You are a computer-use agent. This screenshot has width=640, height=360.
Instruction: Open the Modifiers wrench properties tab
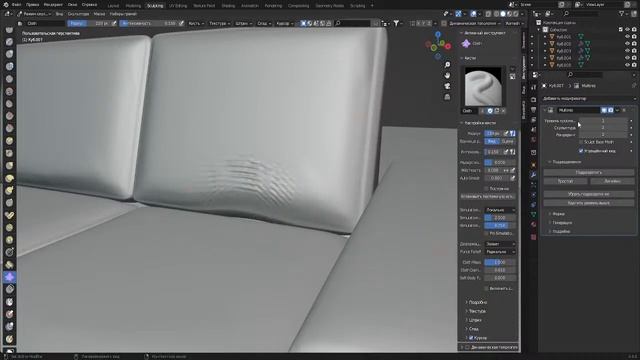tap(533, 175)
